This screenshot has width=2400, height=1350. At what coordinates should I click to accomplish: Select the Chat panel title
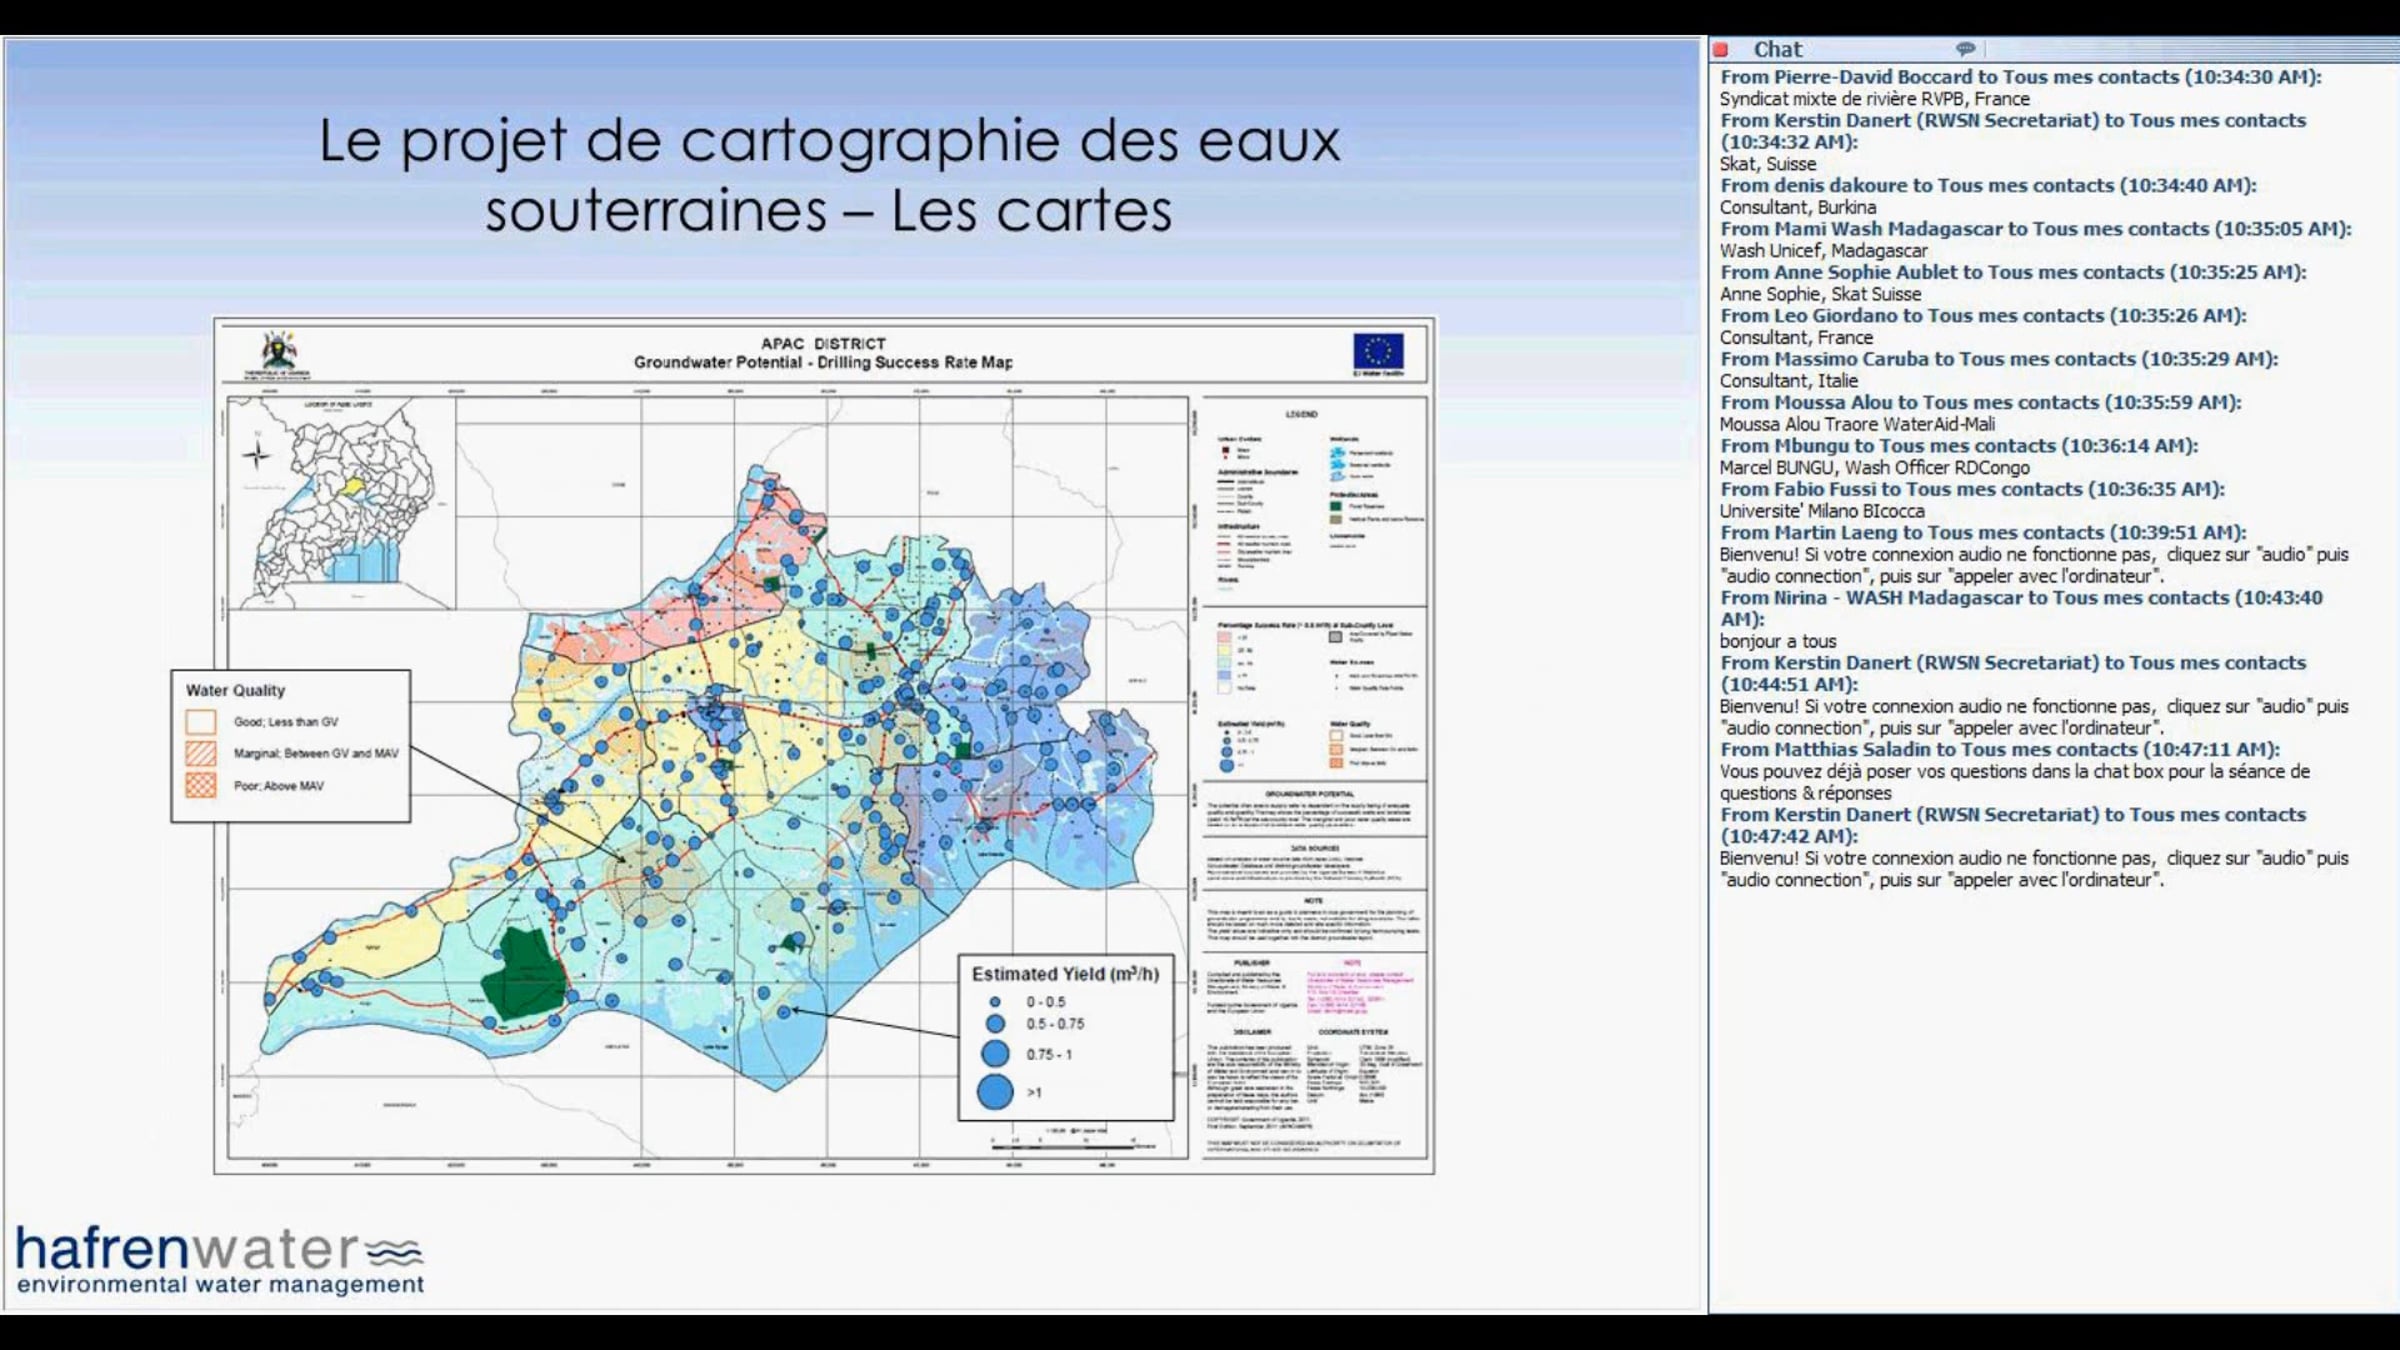pyautogui.click(x=1777, y=49)
